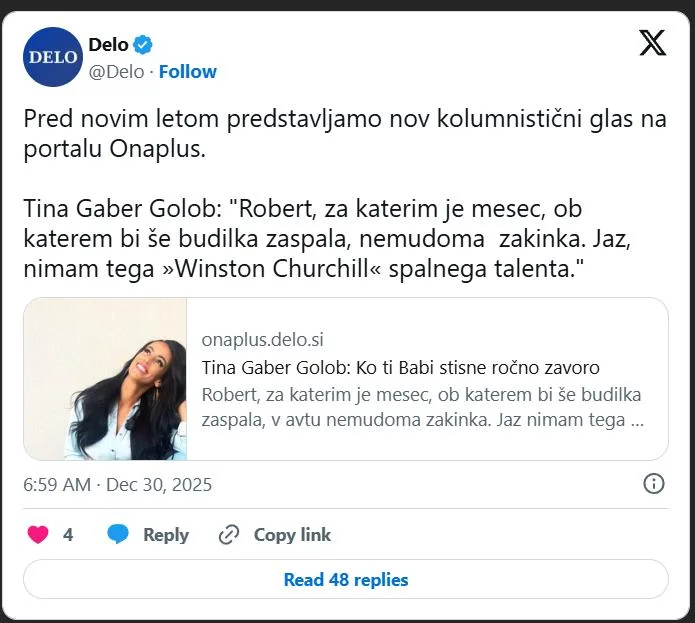Open the X logo link
This screenshot has width=695, height=623.
click(x=652, y=44)
